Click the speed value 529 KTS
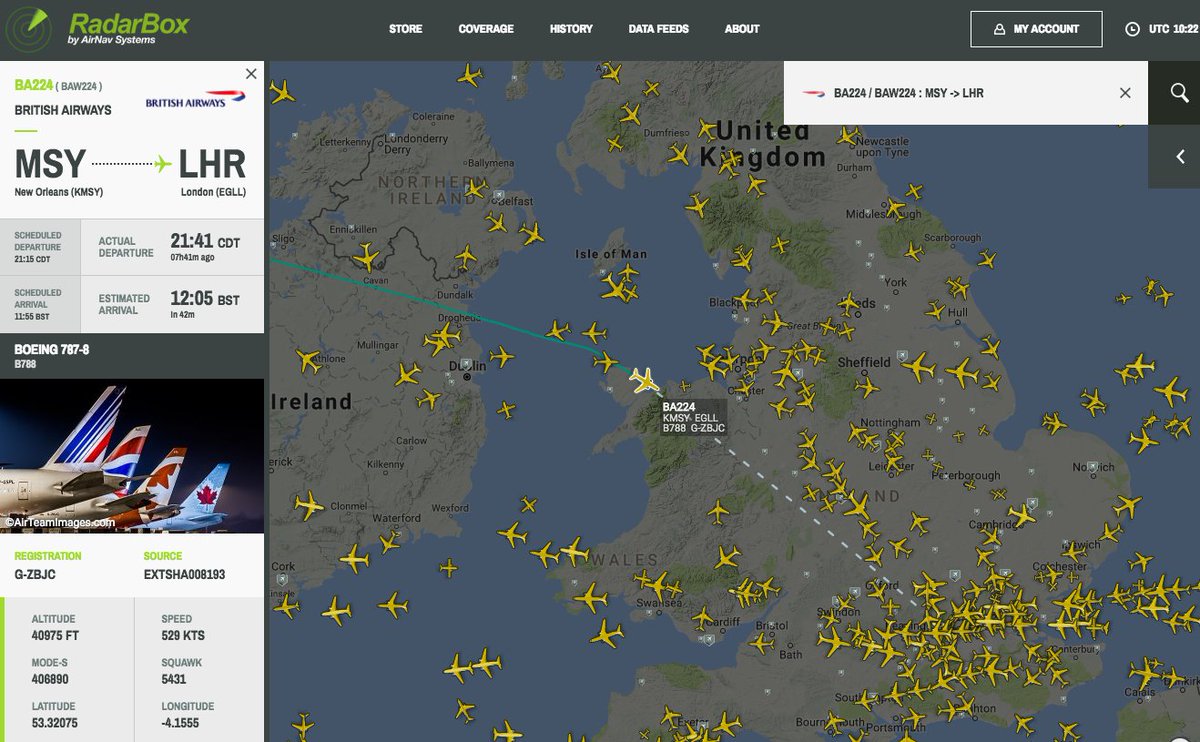Image resolution: width=1200 pixels, height=742 pixels. (x=183, y=634)
